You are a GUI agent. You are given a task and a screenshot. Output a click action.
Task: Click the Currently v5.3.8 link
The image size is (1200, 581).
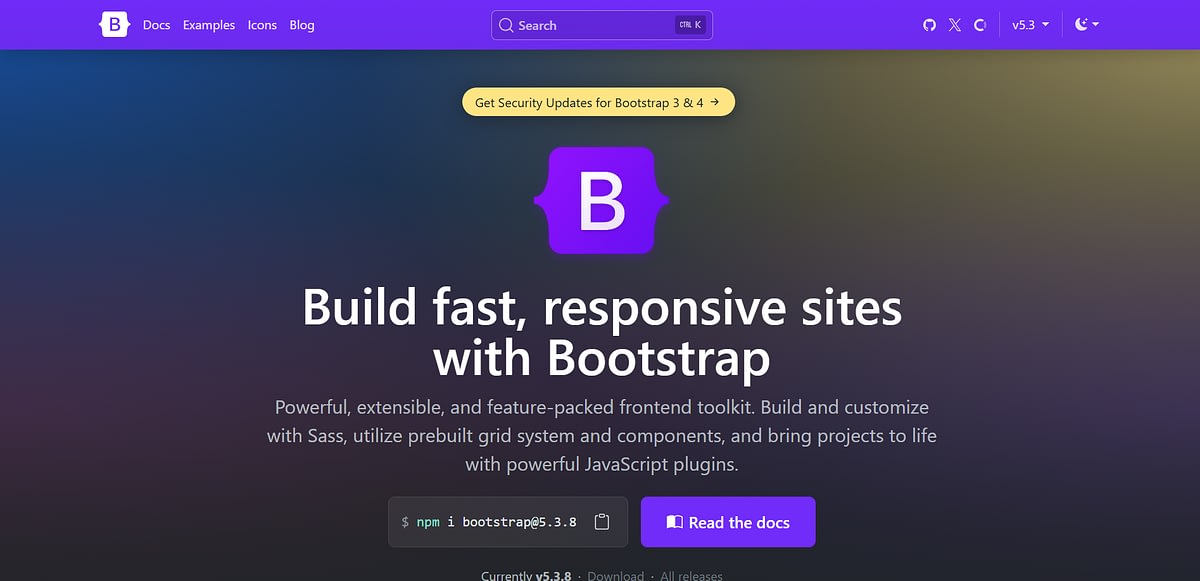(x=527, y=575)
